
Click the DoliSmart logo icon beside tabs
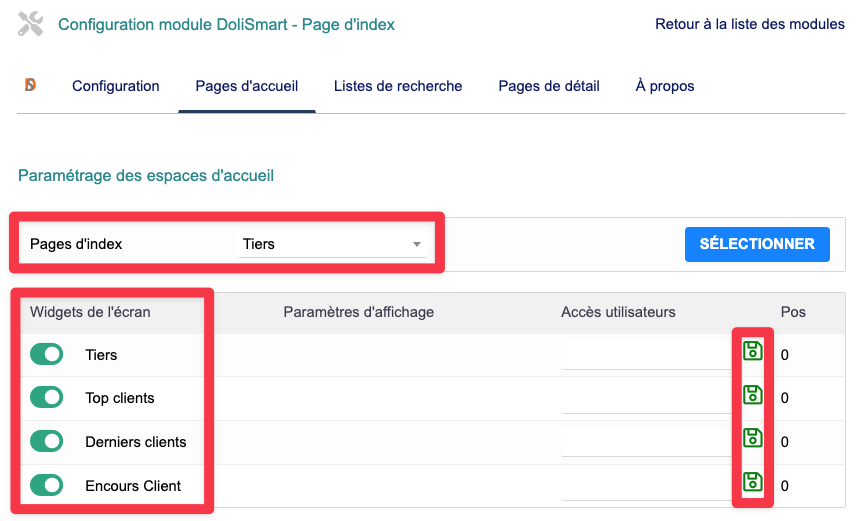(31, 86)
